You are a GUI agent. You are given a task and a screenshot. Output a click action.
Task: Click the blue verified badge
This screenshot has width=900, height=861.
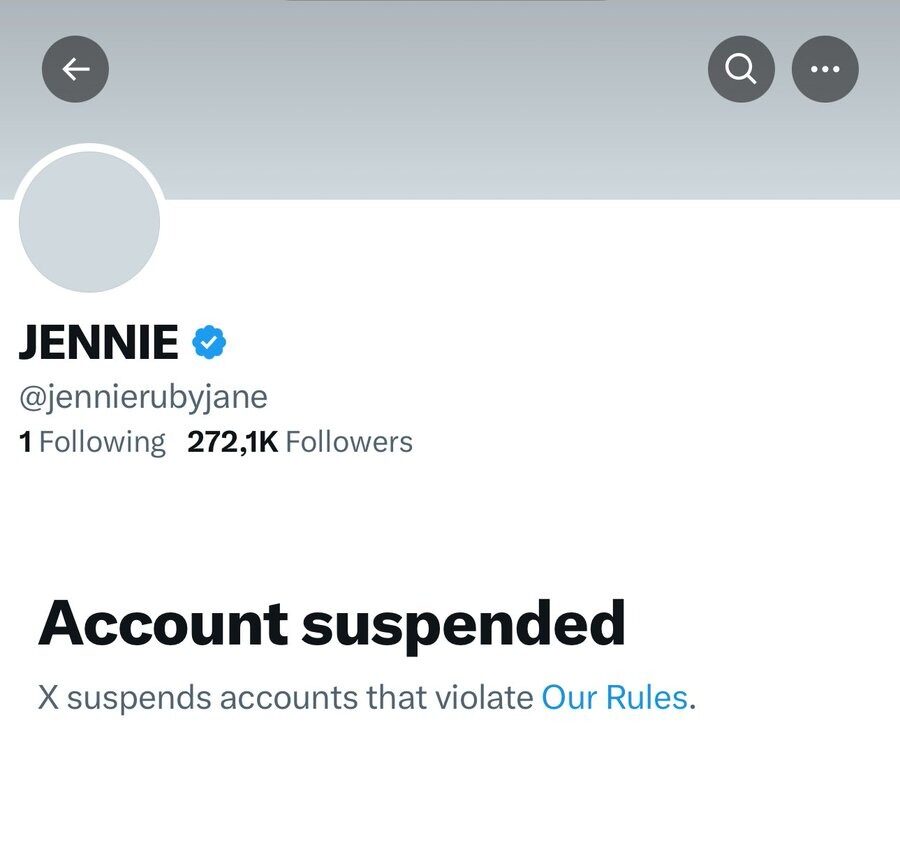tap(209, 343)
